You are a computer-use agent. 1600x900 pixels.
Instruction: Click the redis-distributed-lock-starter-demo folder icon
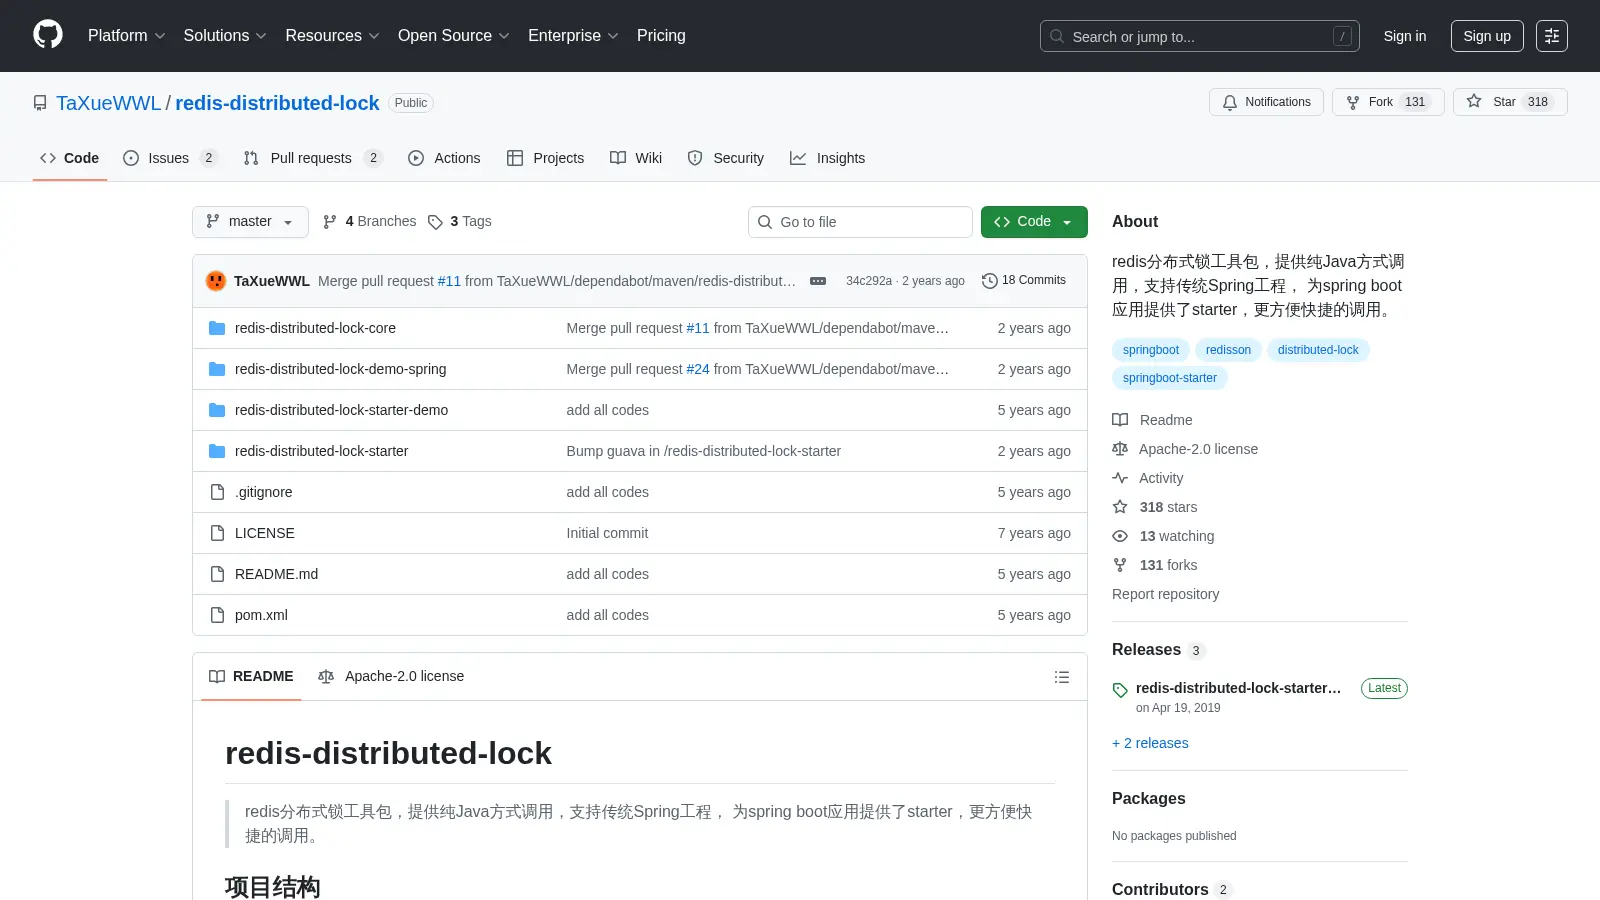coord(217,410)
